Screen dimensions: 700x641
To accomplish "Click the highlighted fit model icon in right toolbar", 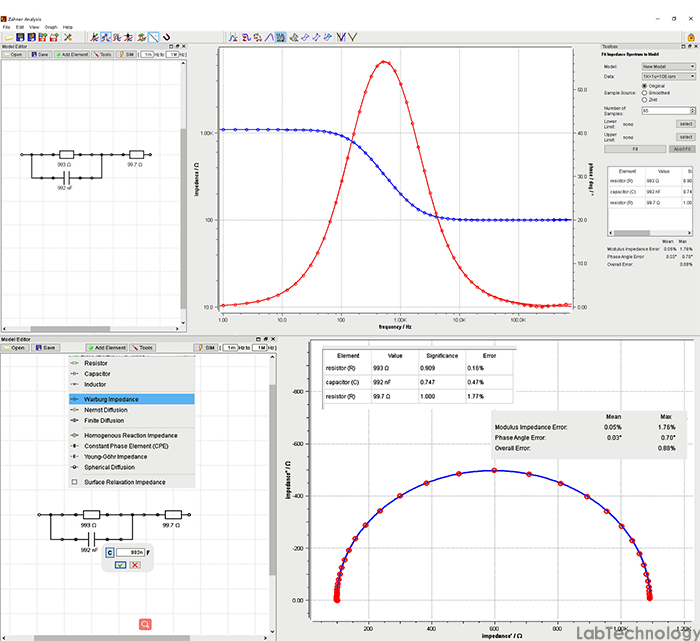I will tap(280, 37).
